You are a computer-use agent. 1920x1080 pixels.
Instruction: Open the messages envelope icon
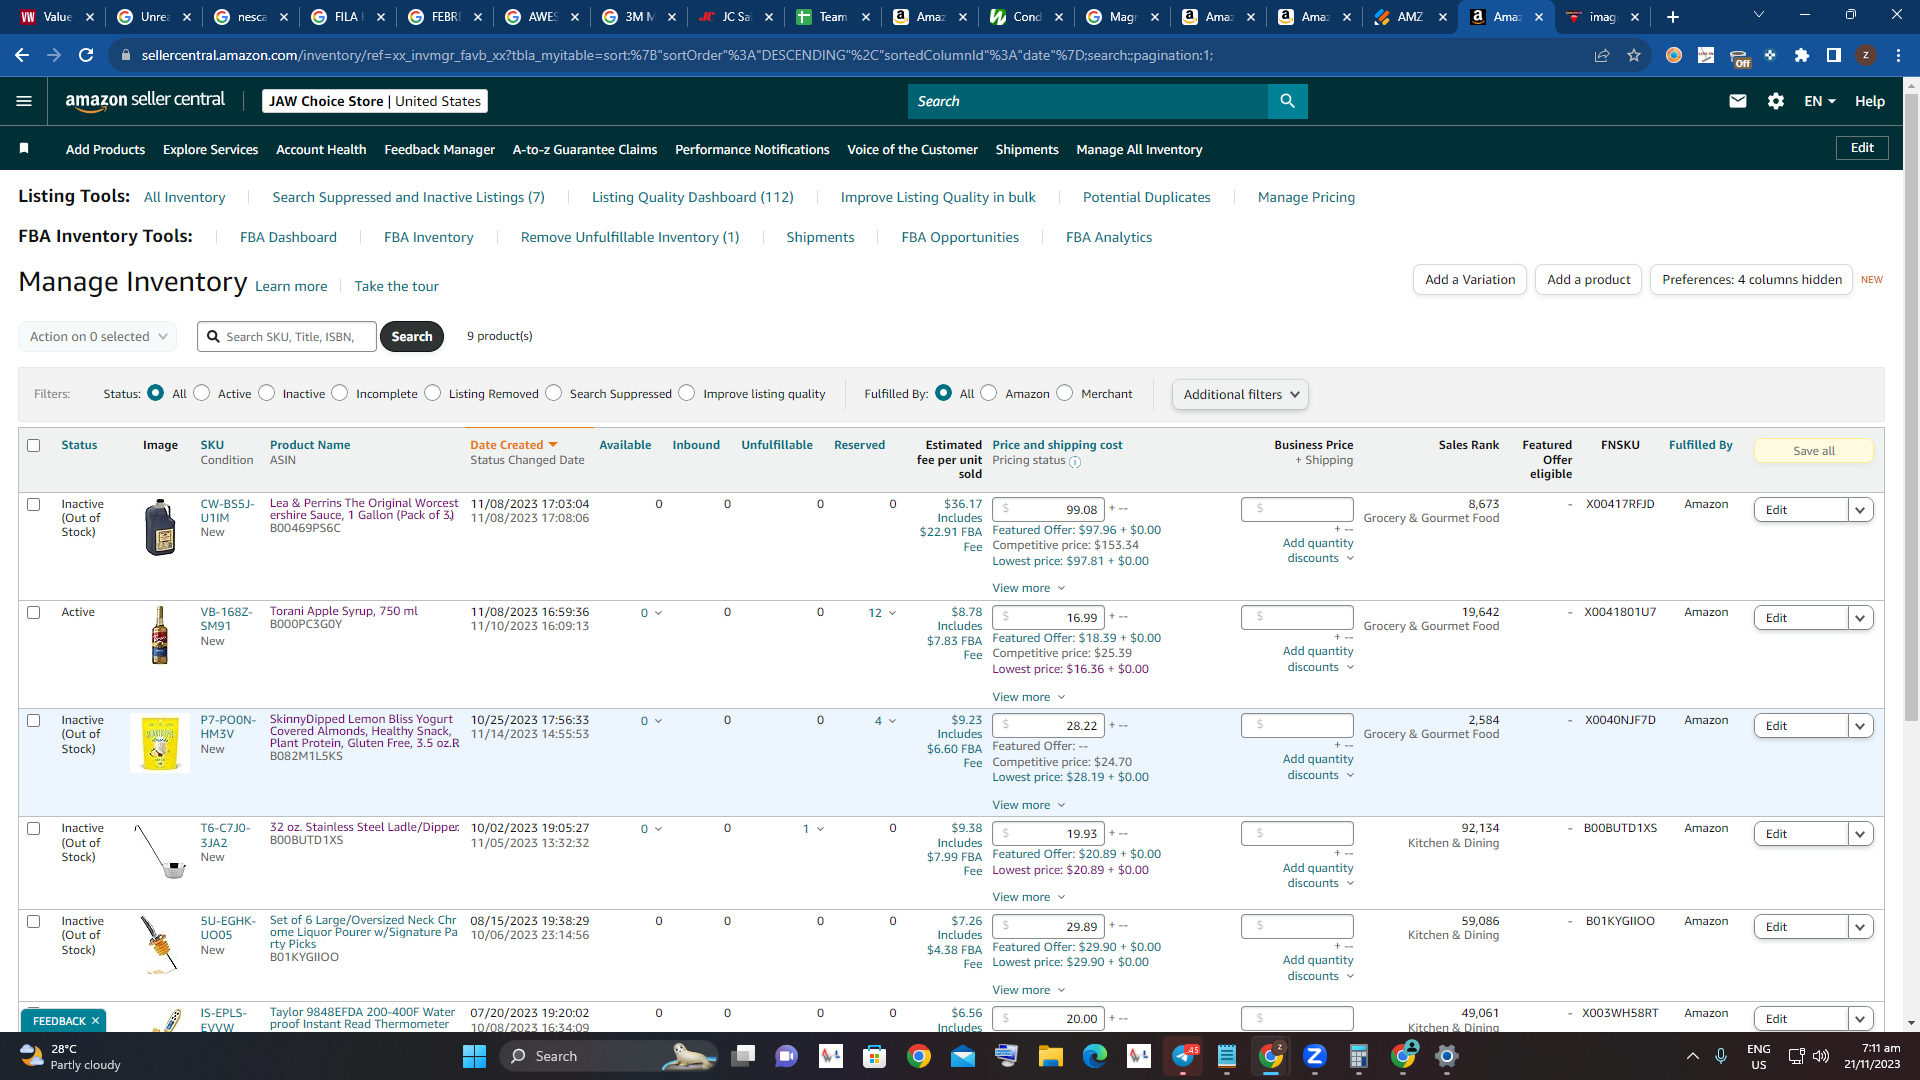tap(1738, 101)
